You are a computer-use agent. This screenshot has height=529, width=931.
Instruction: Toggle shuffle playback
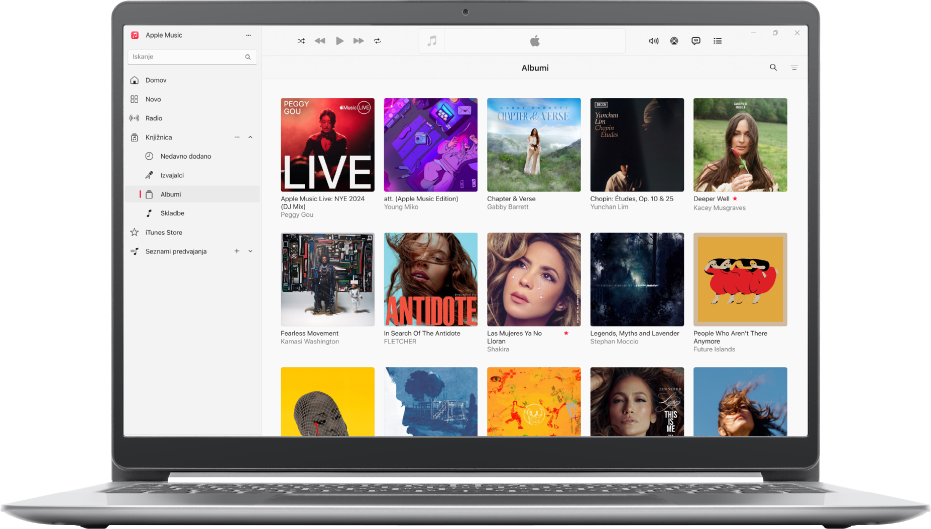(x=301, y=41)
